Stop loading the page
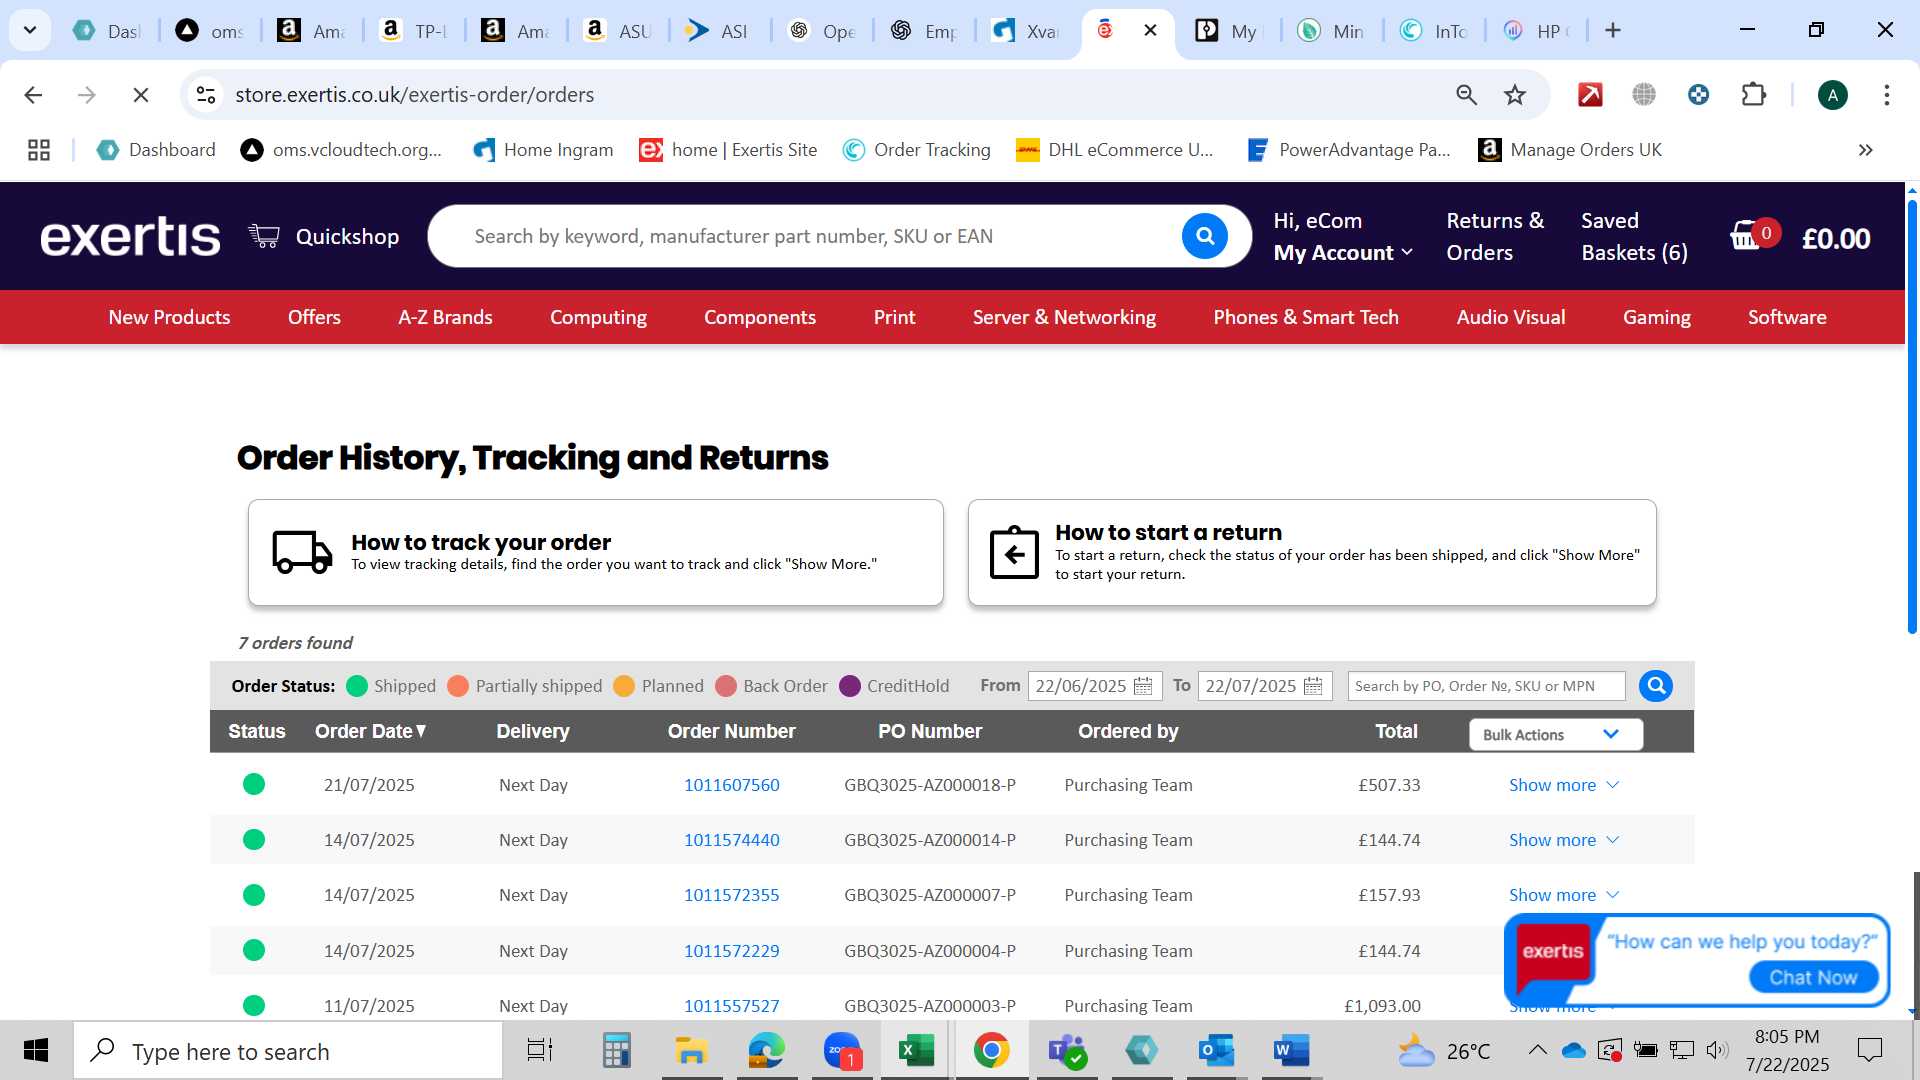Image resolution: width=1920 pixels, height=1080 pixels. [141, 95]
